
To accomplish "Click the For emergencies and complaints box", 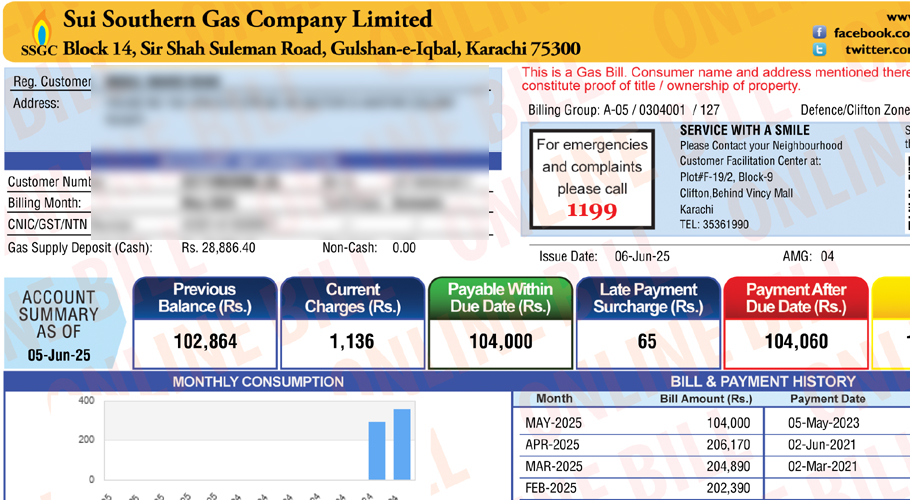I will point(592,179).
